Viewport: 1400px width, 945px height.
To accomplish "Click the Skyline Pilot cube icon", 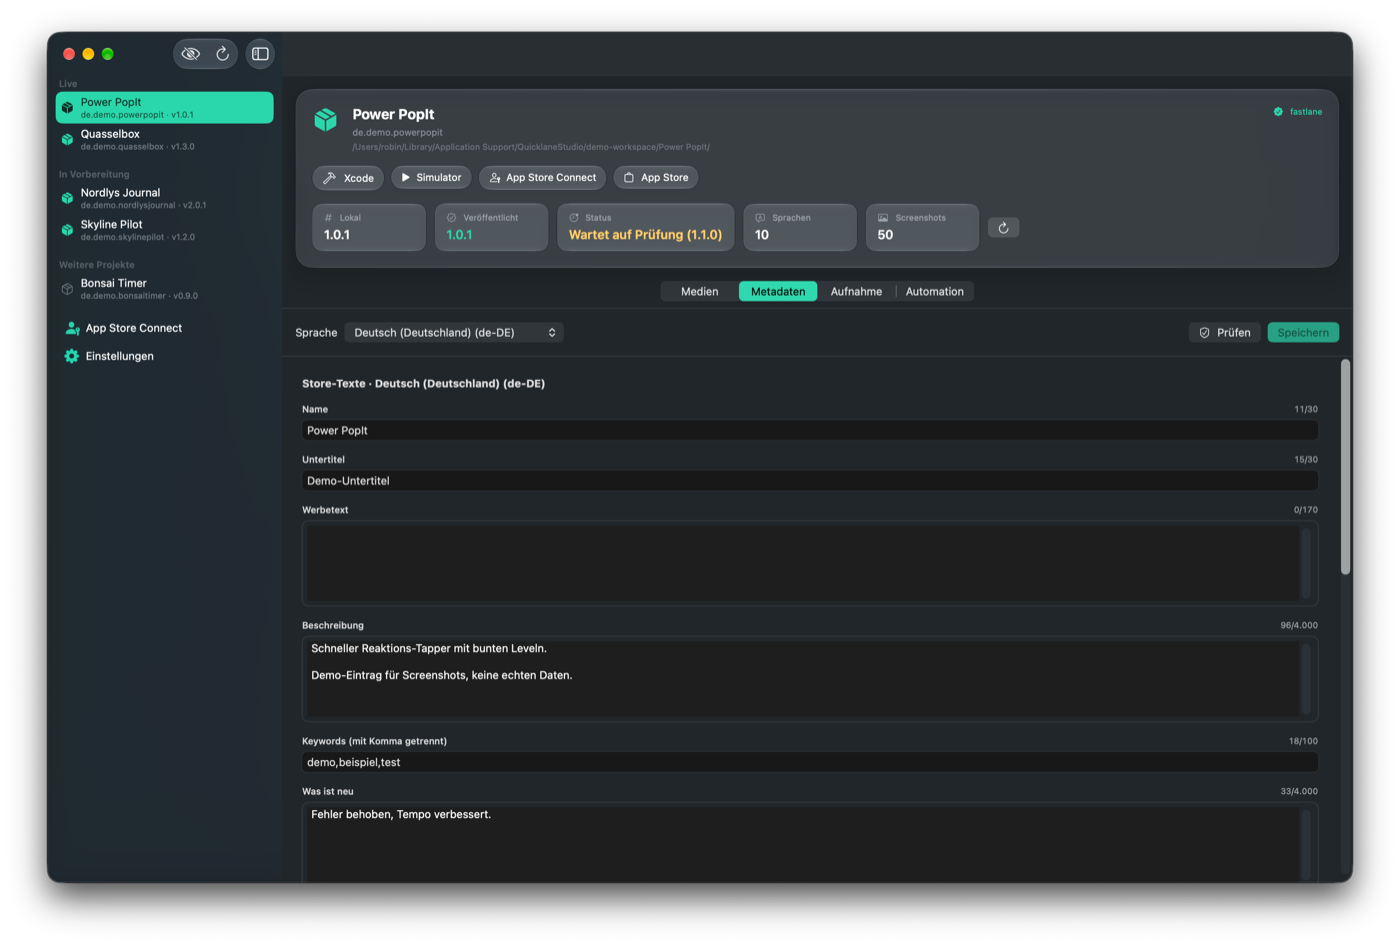I will click(67, 230).
